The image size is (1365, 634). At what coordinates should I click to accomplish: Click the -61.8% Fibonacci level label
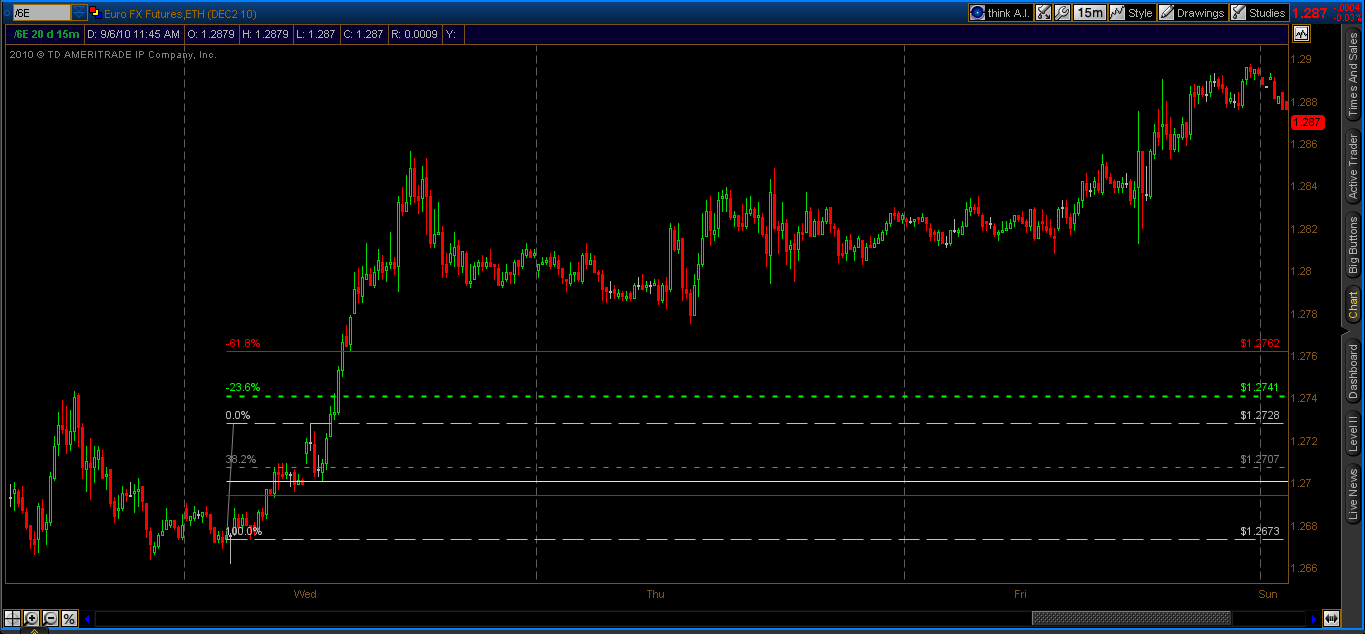click(243, 343)
